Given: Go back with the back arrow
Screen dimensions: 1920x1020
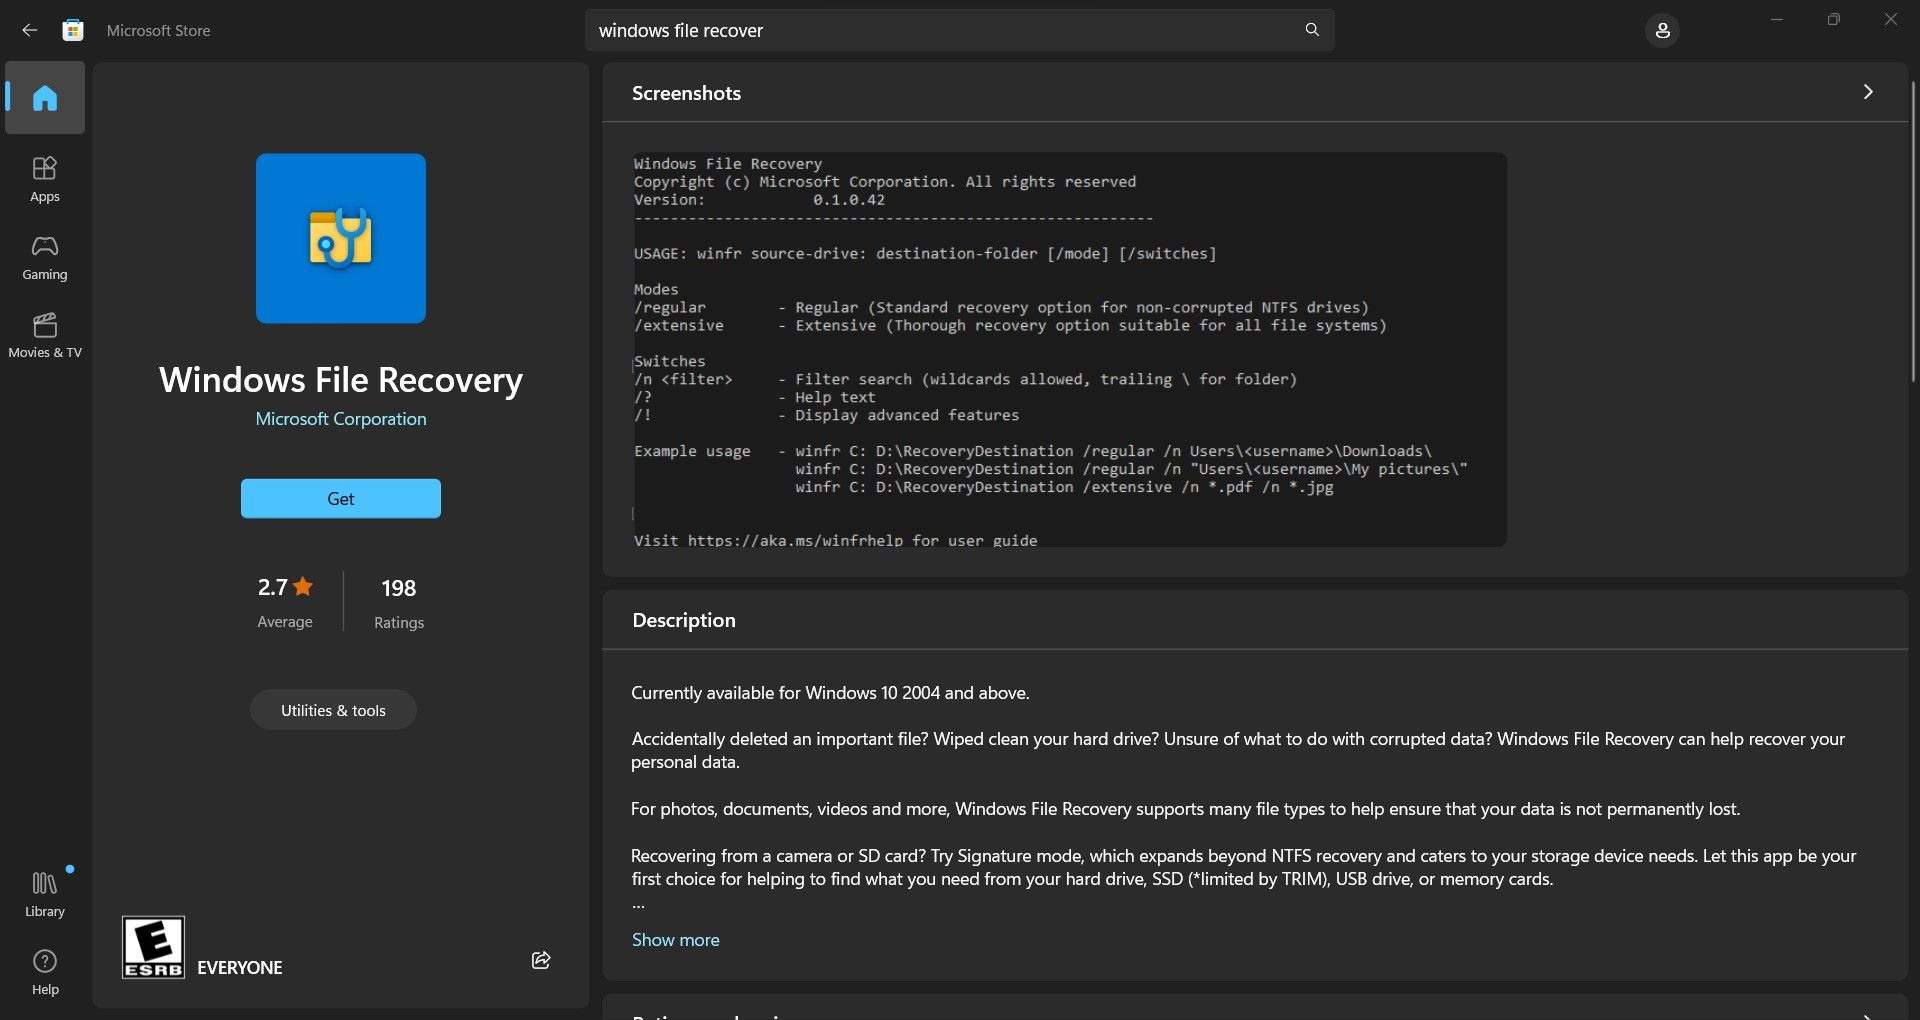Looking at the screenshot, I should click(30, 30).
